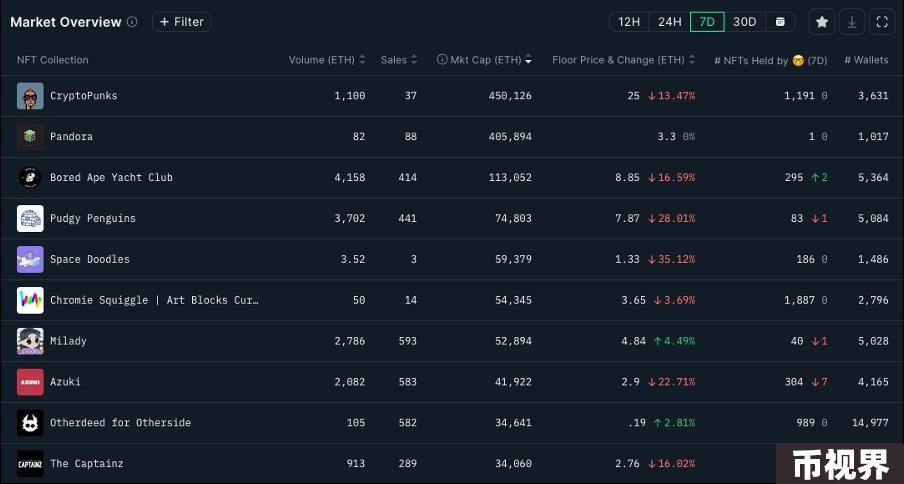Click Pudgy Penguins sales count 441
The height and width of the screenshot is (484, 904).
coord(408,218)
